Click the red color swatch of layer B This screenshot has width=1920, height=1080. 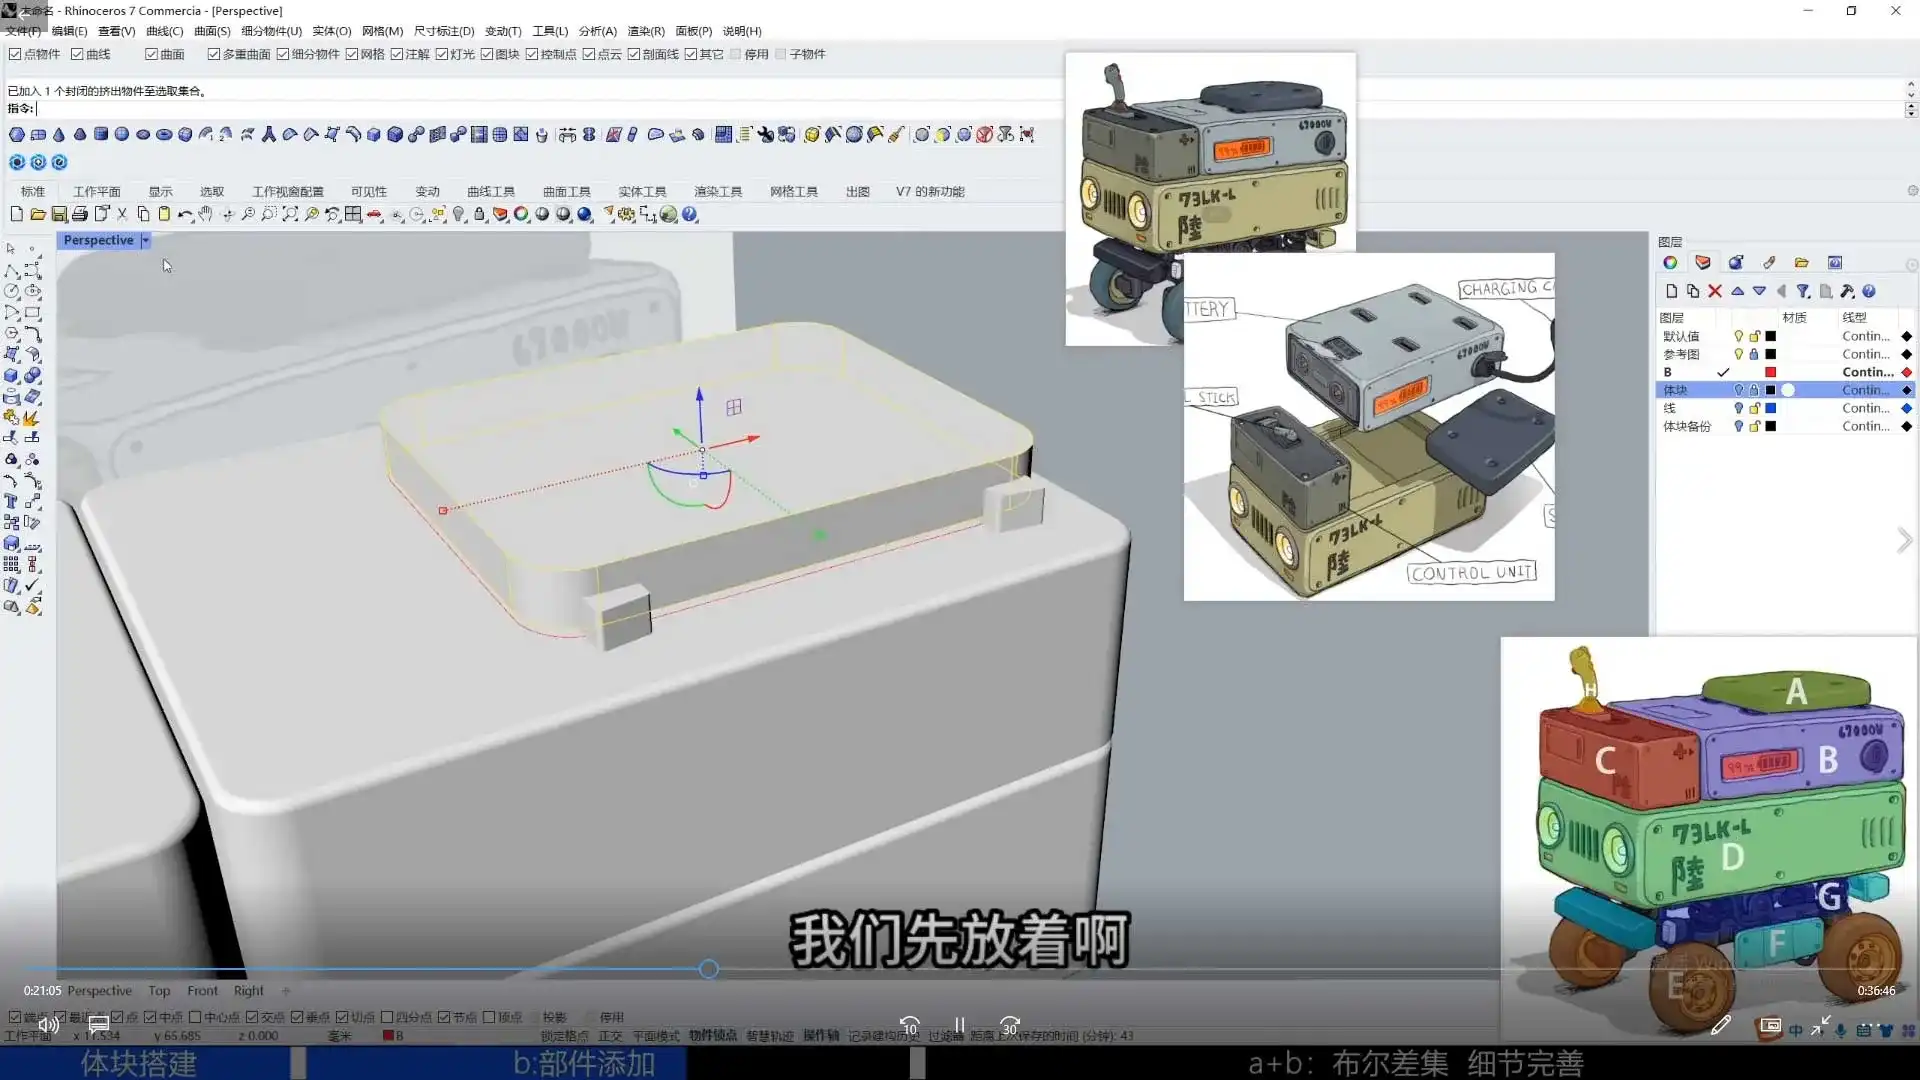pos(1770,372)
